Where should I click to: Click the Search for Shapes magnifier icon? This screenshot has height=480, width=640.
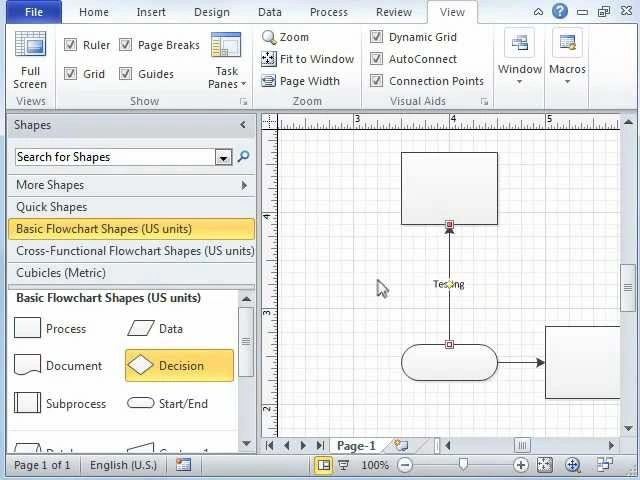(x=243, y=157)
